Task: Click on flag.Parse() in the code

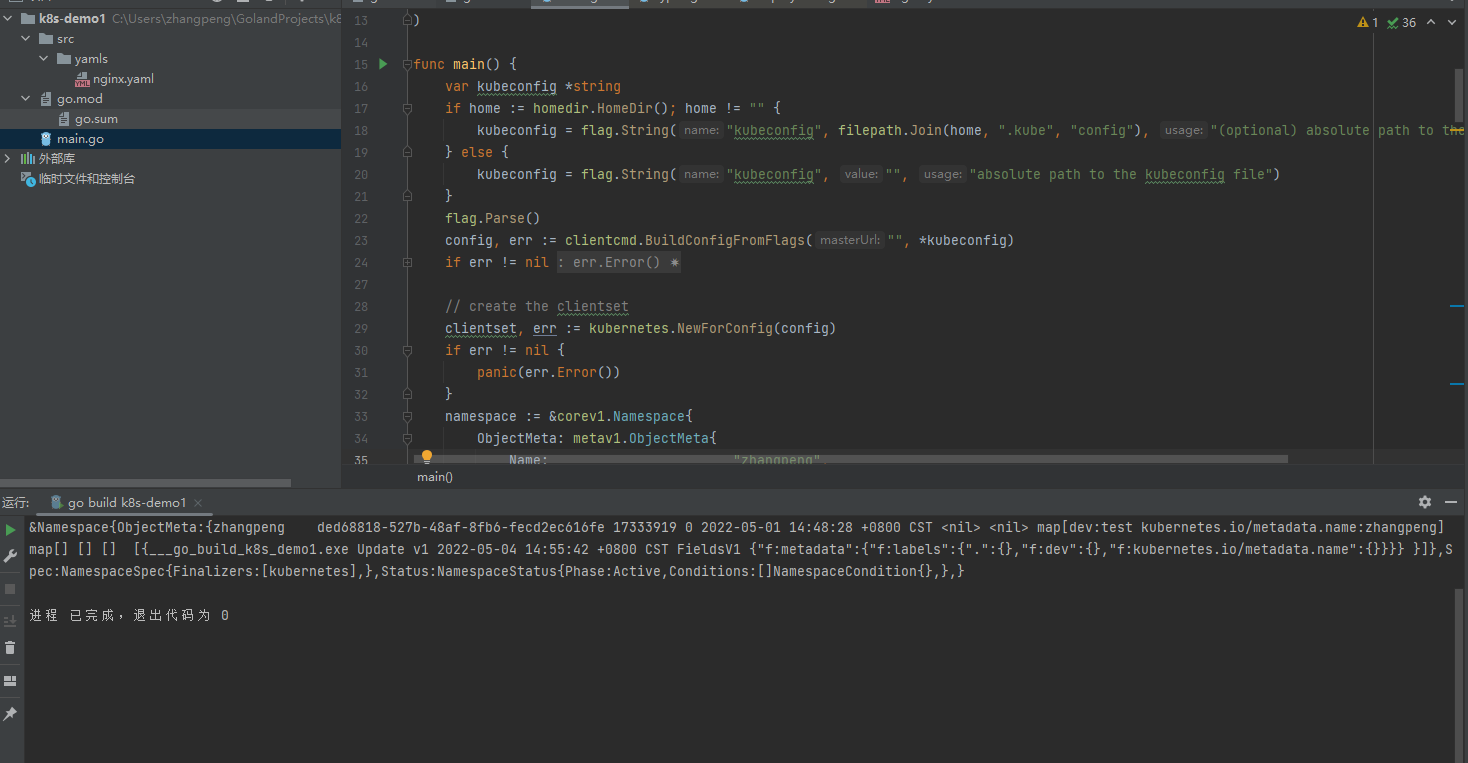Action: (x=493, y=218)
